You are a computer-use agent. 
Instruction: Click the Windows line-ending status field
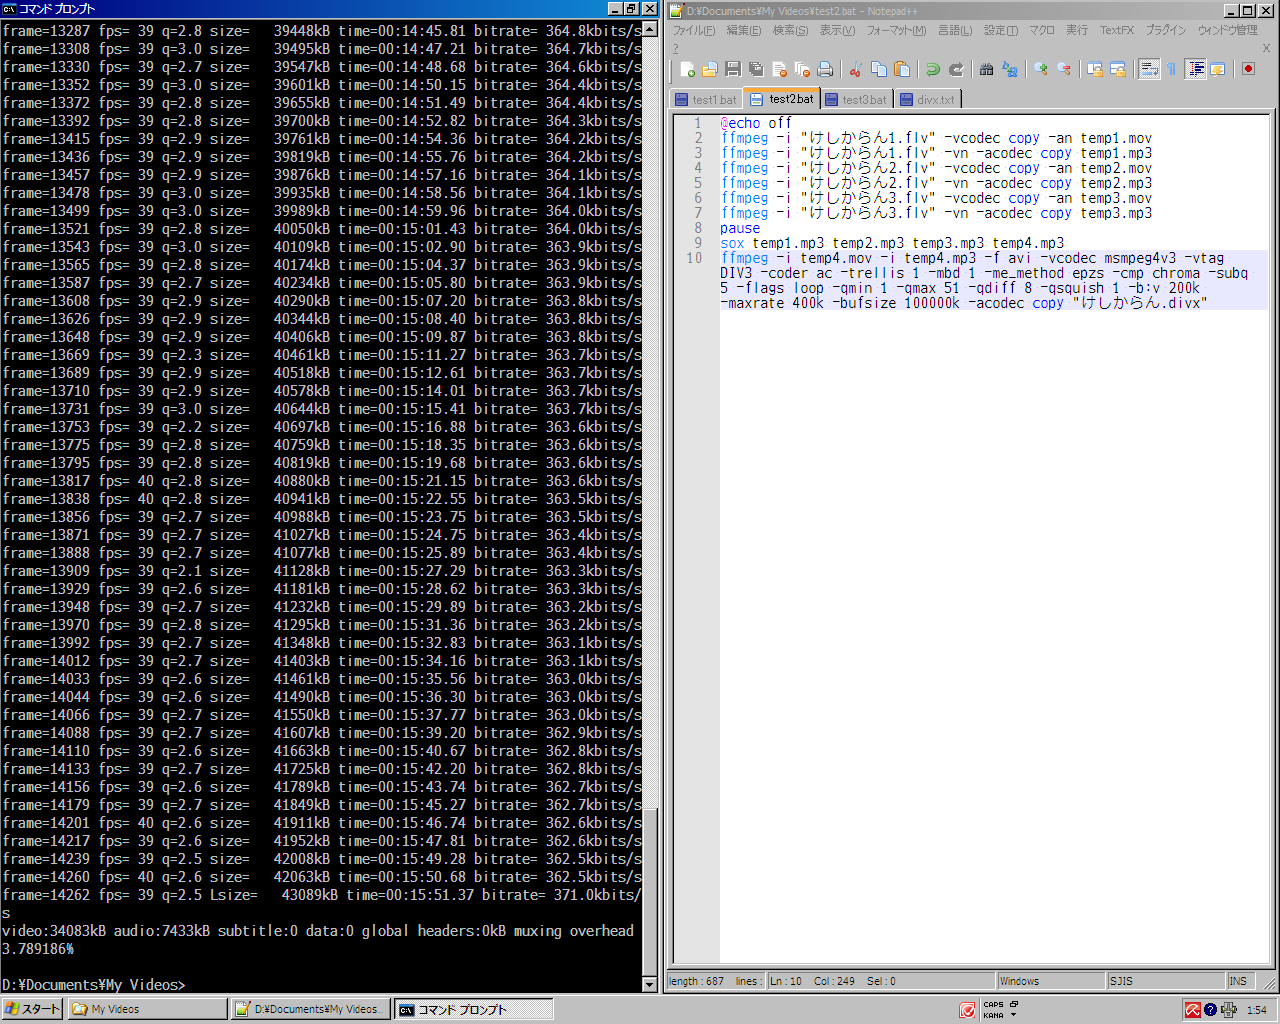point(1051,981)
